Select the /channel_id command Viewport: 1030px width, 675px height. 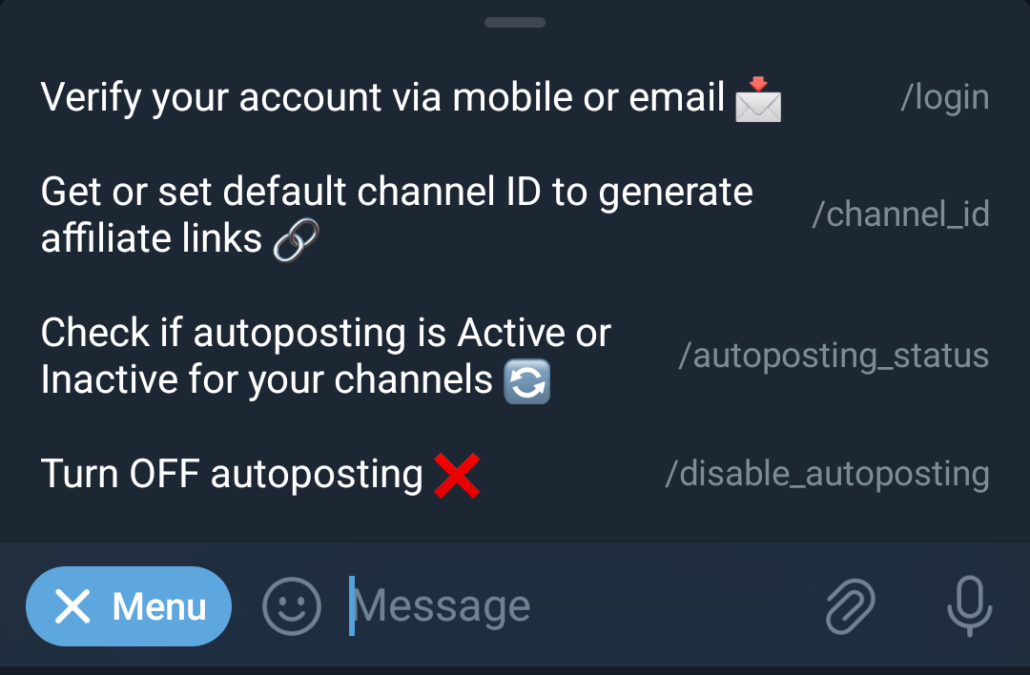pyautogui.click(x=901, y=214)
